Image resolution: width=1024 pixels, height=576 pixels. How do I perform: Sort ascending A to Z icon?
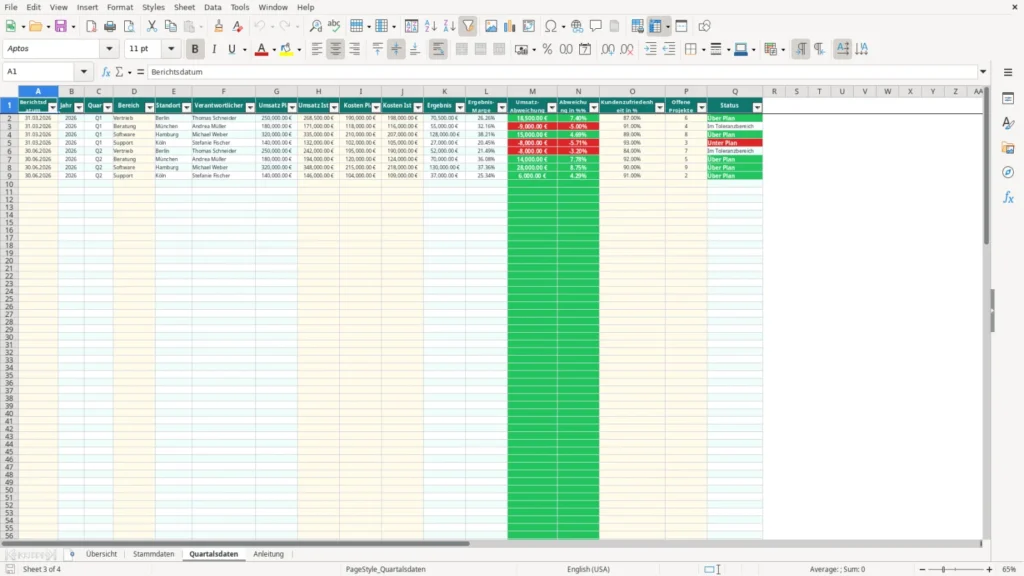coord(430,26)
